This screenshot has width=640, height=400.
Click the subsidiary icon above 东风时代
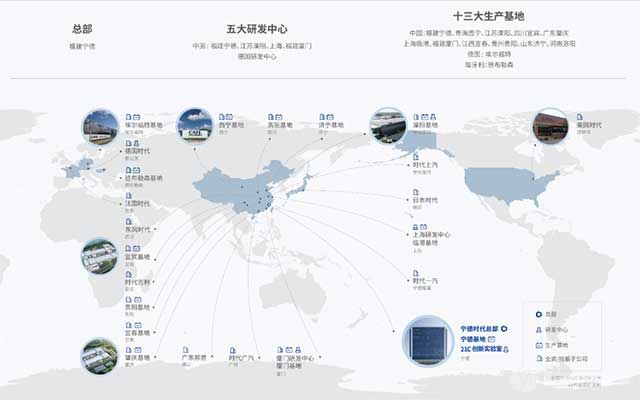[x=129, y=222]
